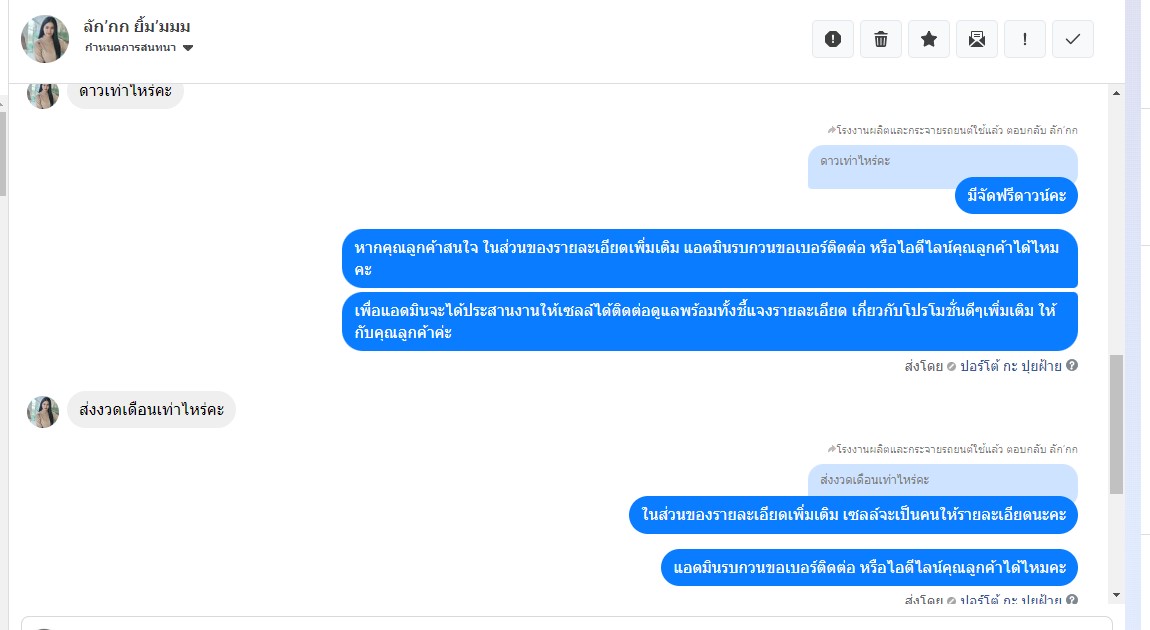Screen dimensions: 1150x630
Task: Click the scroll down arrow of chat scrollbar
Action: 1116,595
